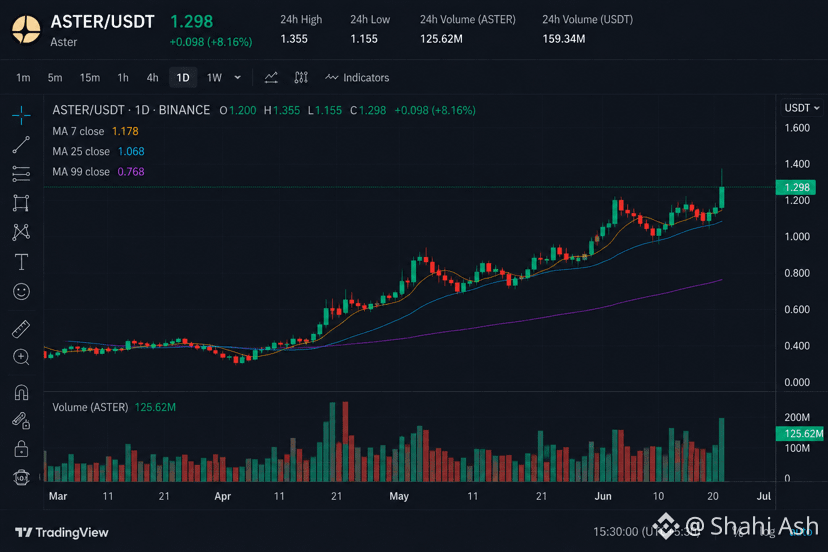Click the latest green candlestick on chart
The image size is (828, 552).
point(721,197)
